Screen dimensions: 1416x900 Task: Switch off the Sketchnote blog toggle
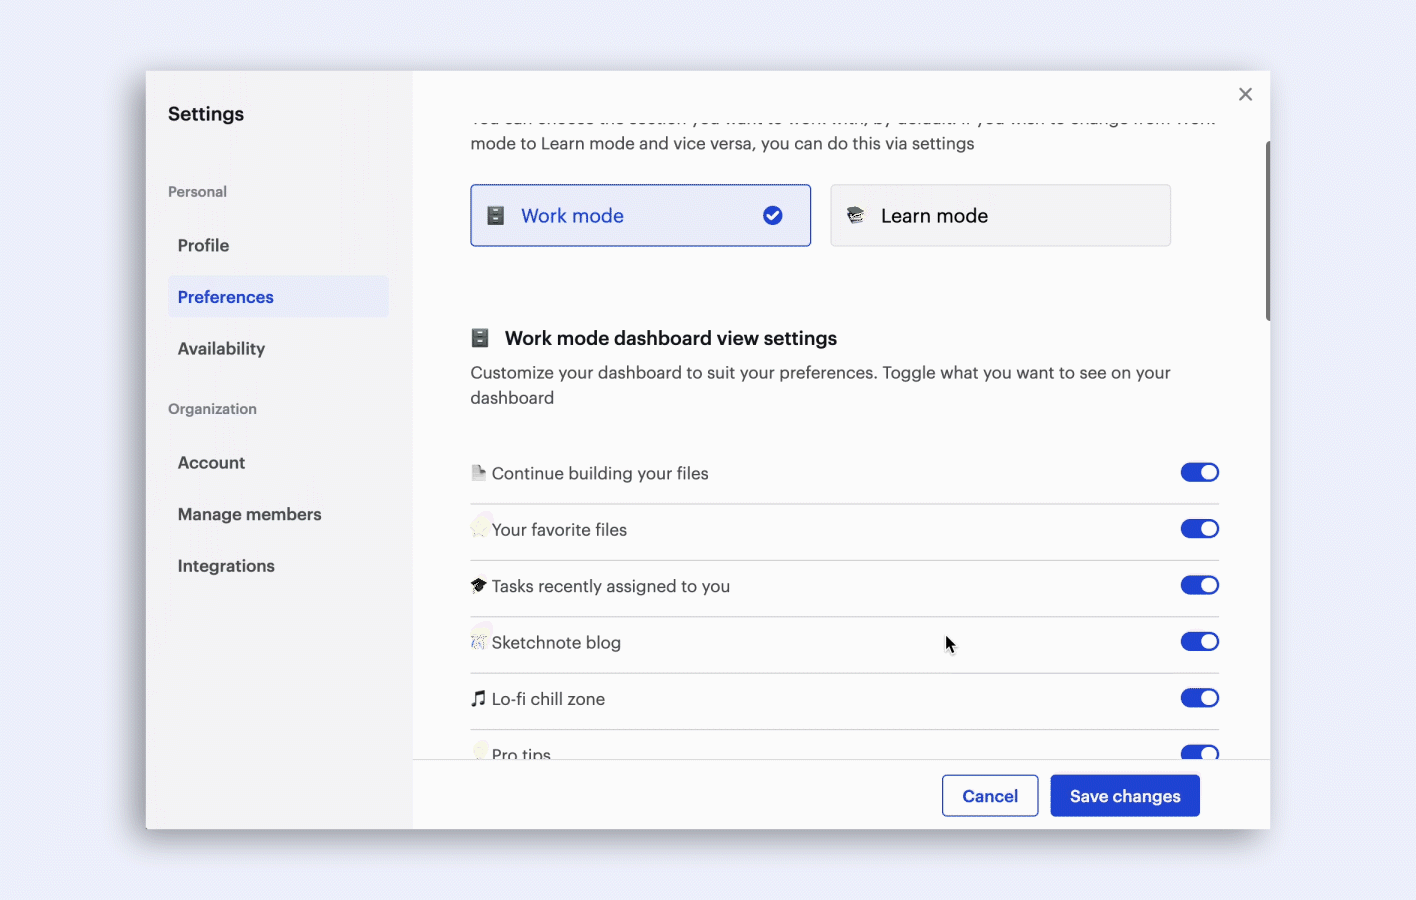click(x=1199, y=642)
